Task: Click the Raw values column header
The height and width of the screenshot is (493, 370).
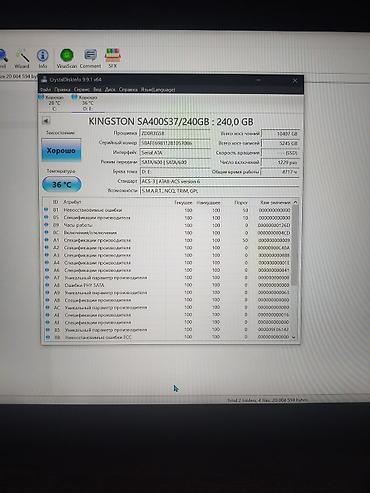Action: (275, 202)
